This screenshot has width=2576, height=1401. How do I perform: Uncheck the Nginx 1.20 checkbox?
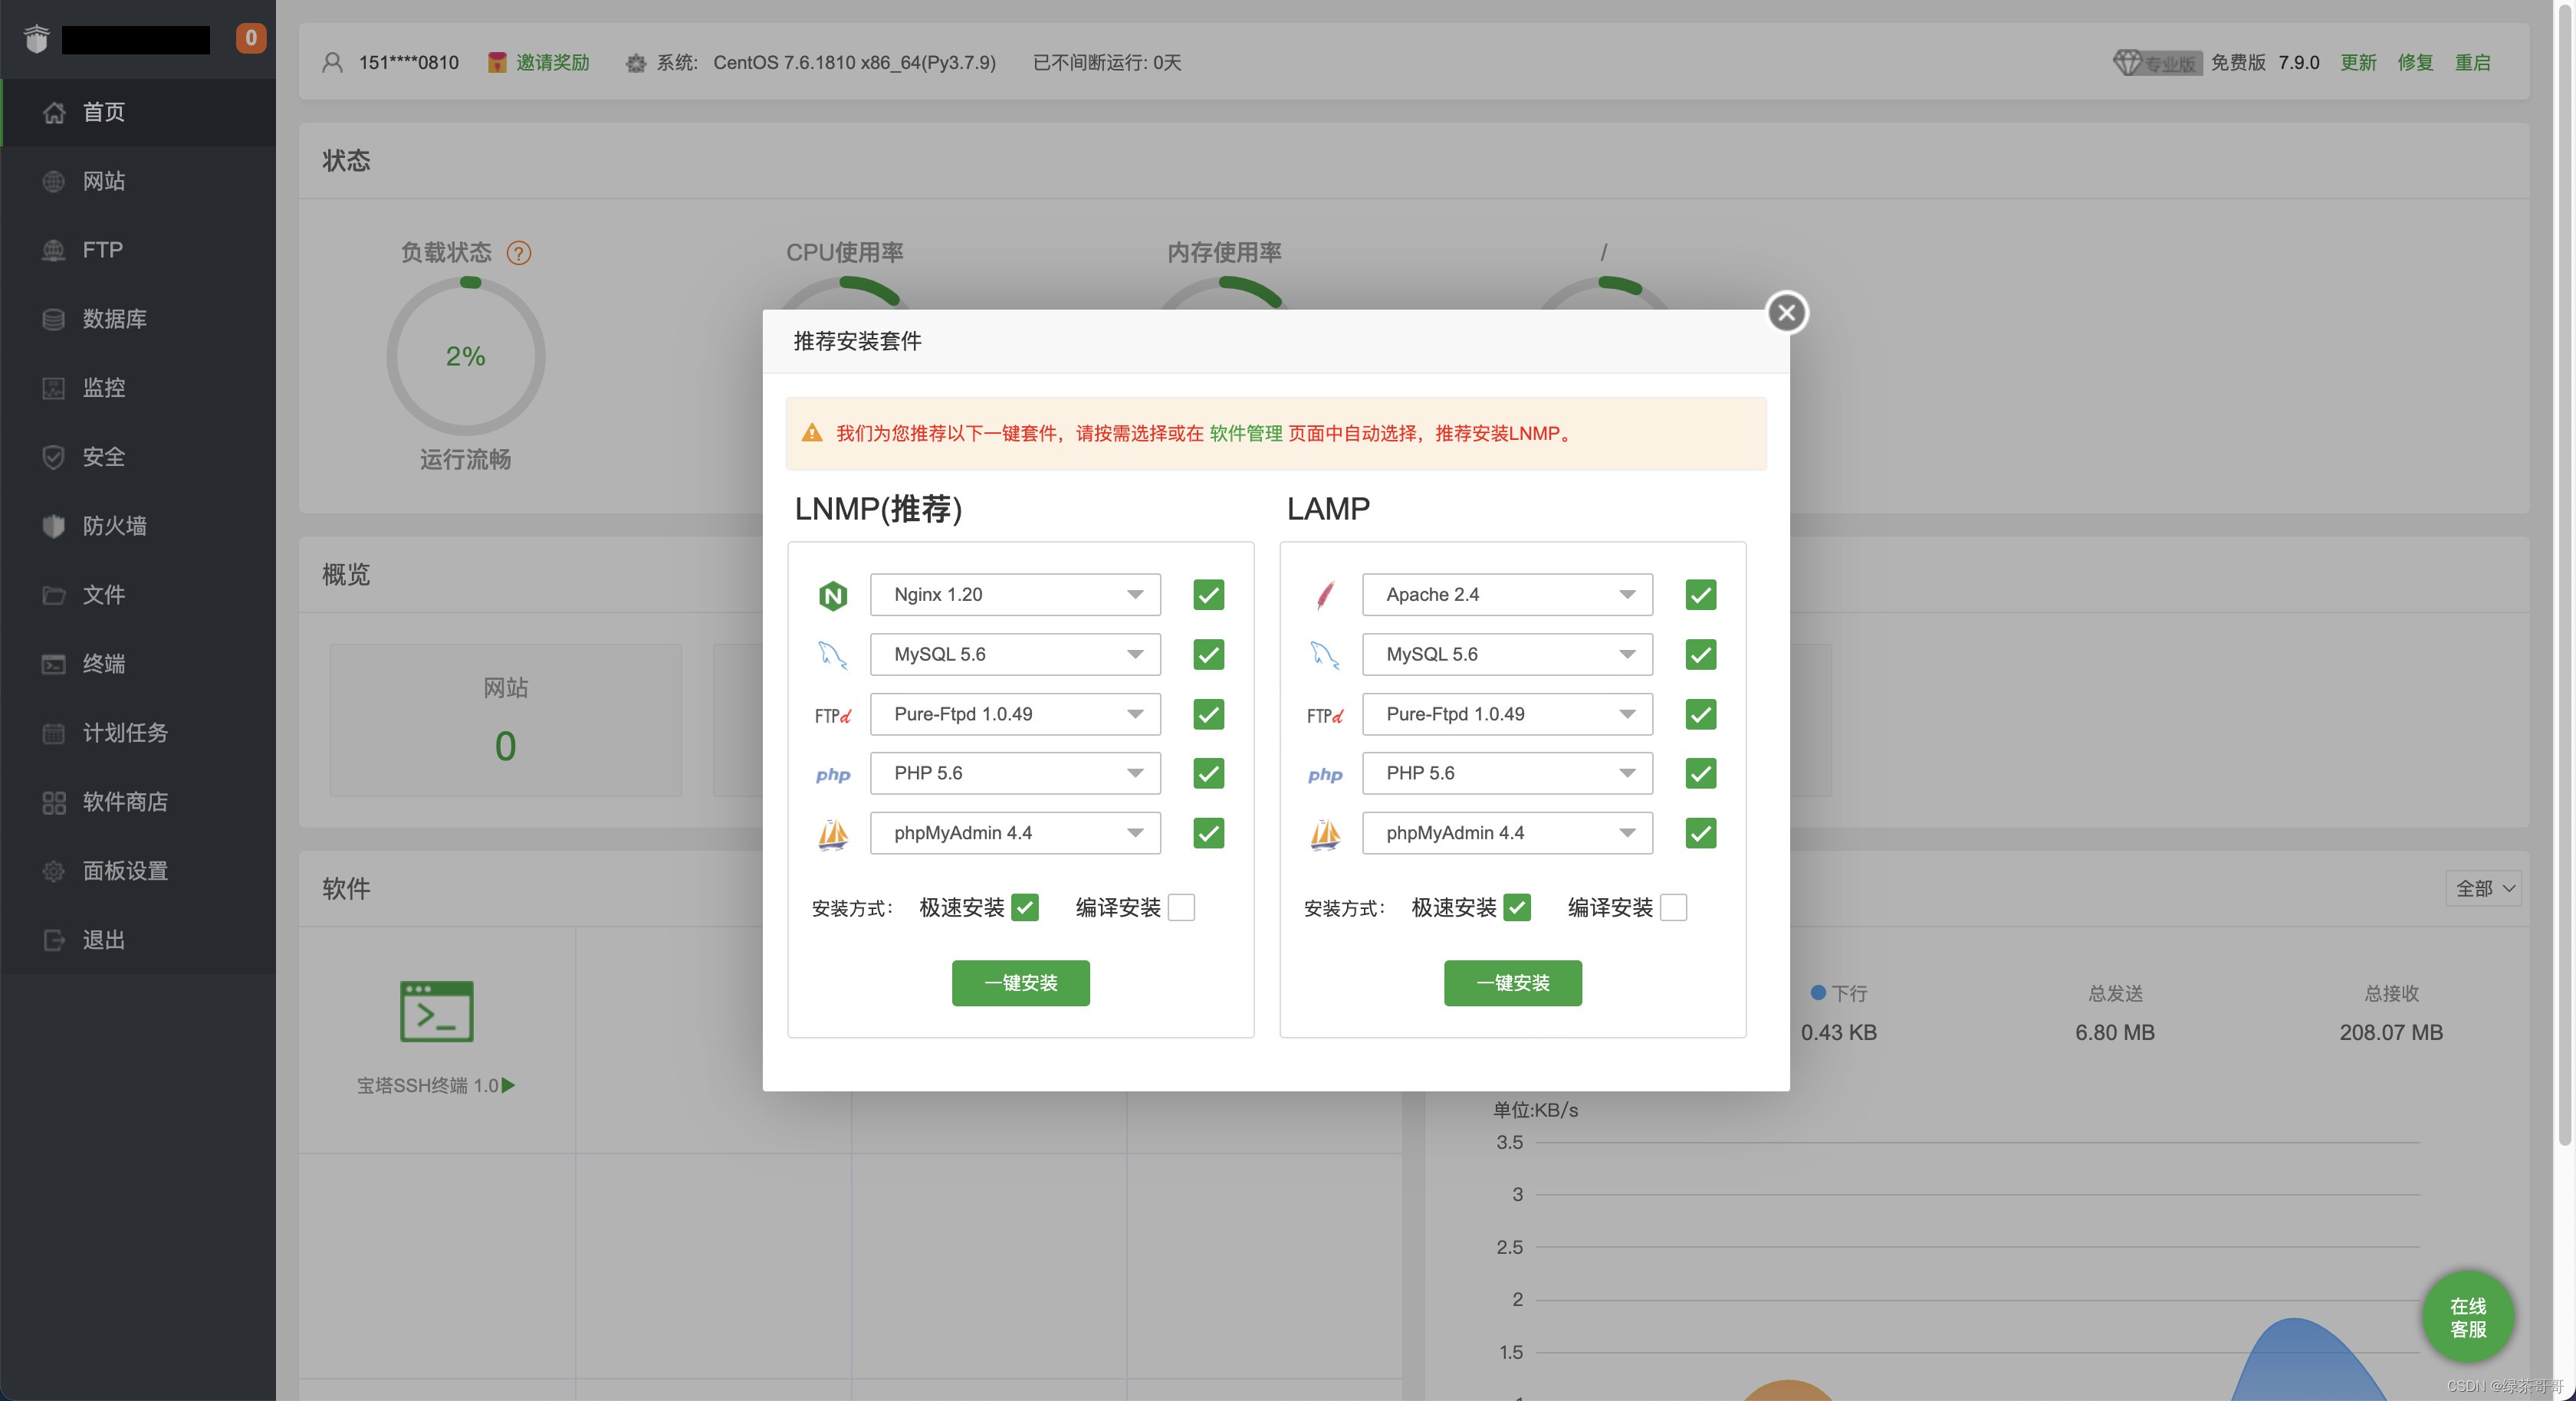pyautogui.click(x=1208, y=595)
